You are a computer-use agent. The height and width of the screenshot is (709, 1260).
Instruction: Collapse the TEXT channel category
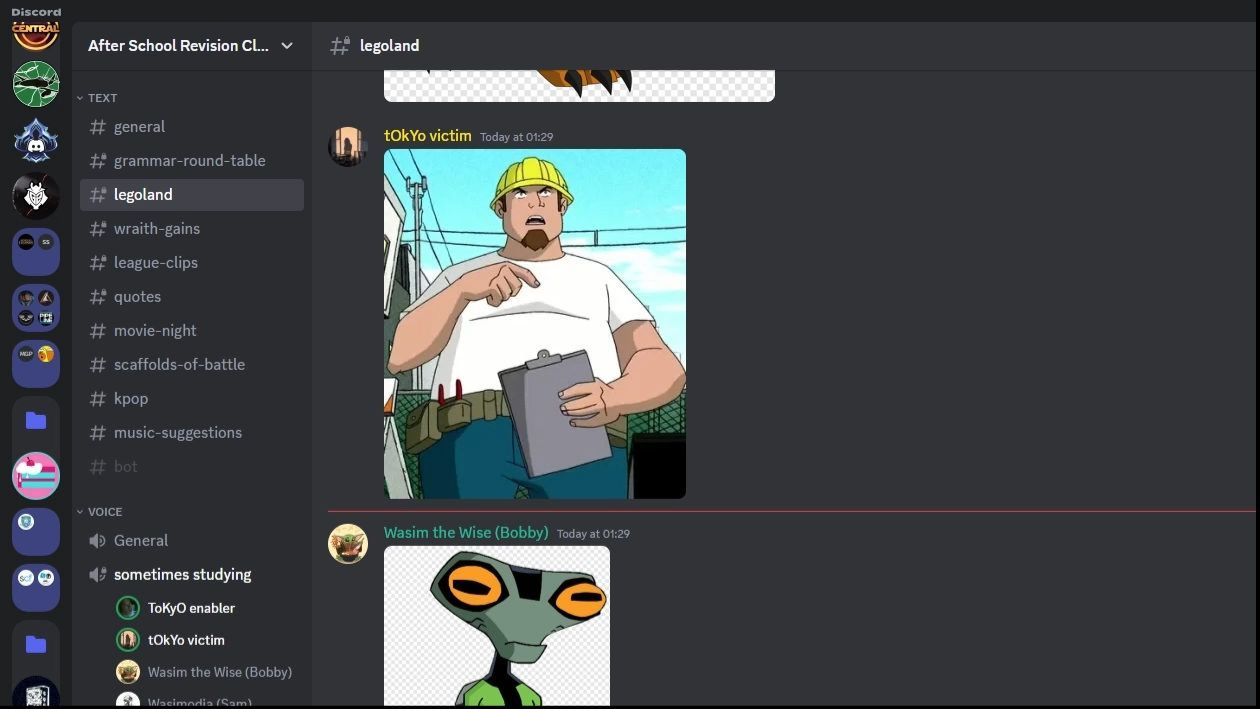[97, 98]
